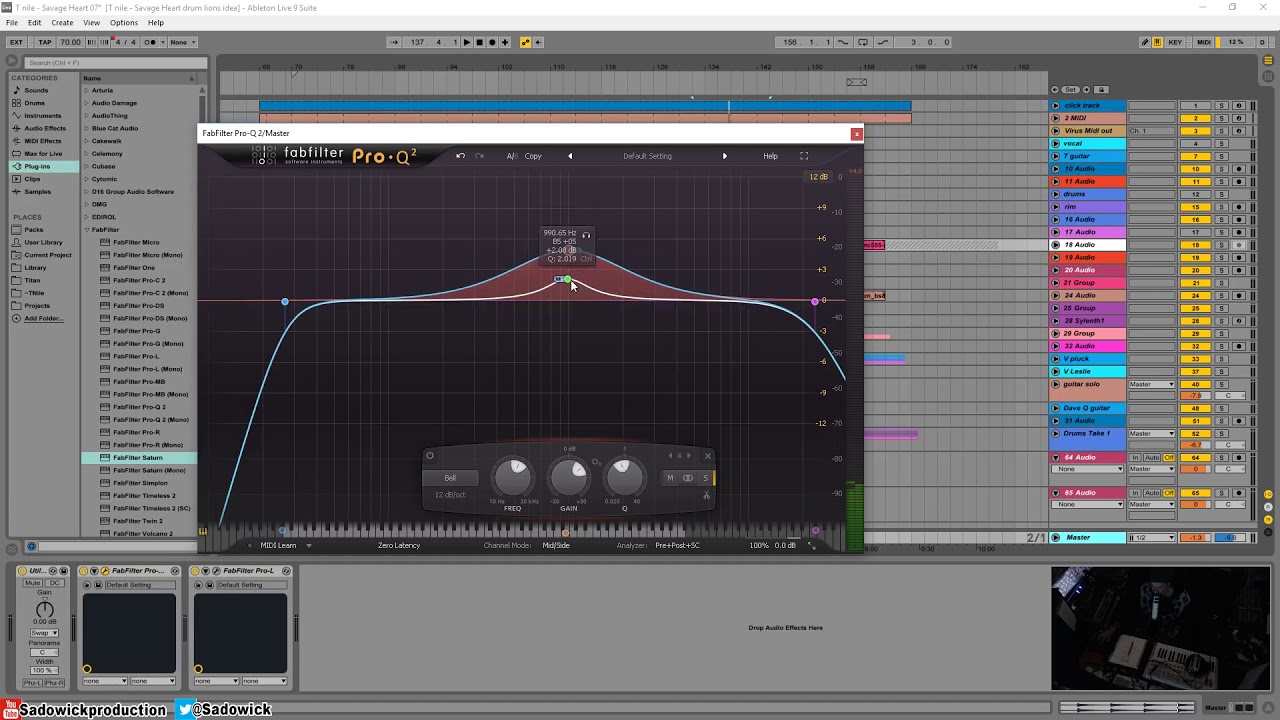
Task: Click the split band scissors icon
Action: pyautogui.click(x=706, y=495)
